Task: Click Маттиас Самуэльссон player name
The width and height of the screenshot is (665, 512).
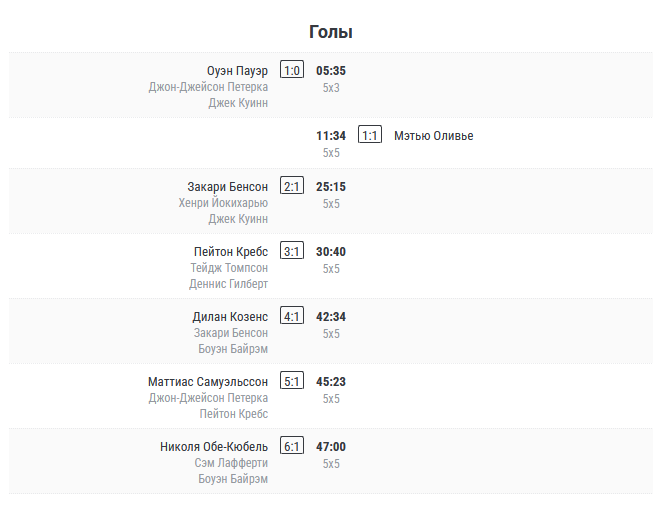Action: (208, 382)
